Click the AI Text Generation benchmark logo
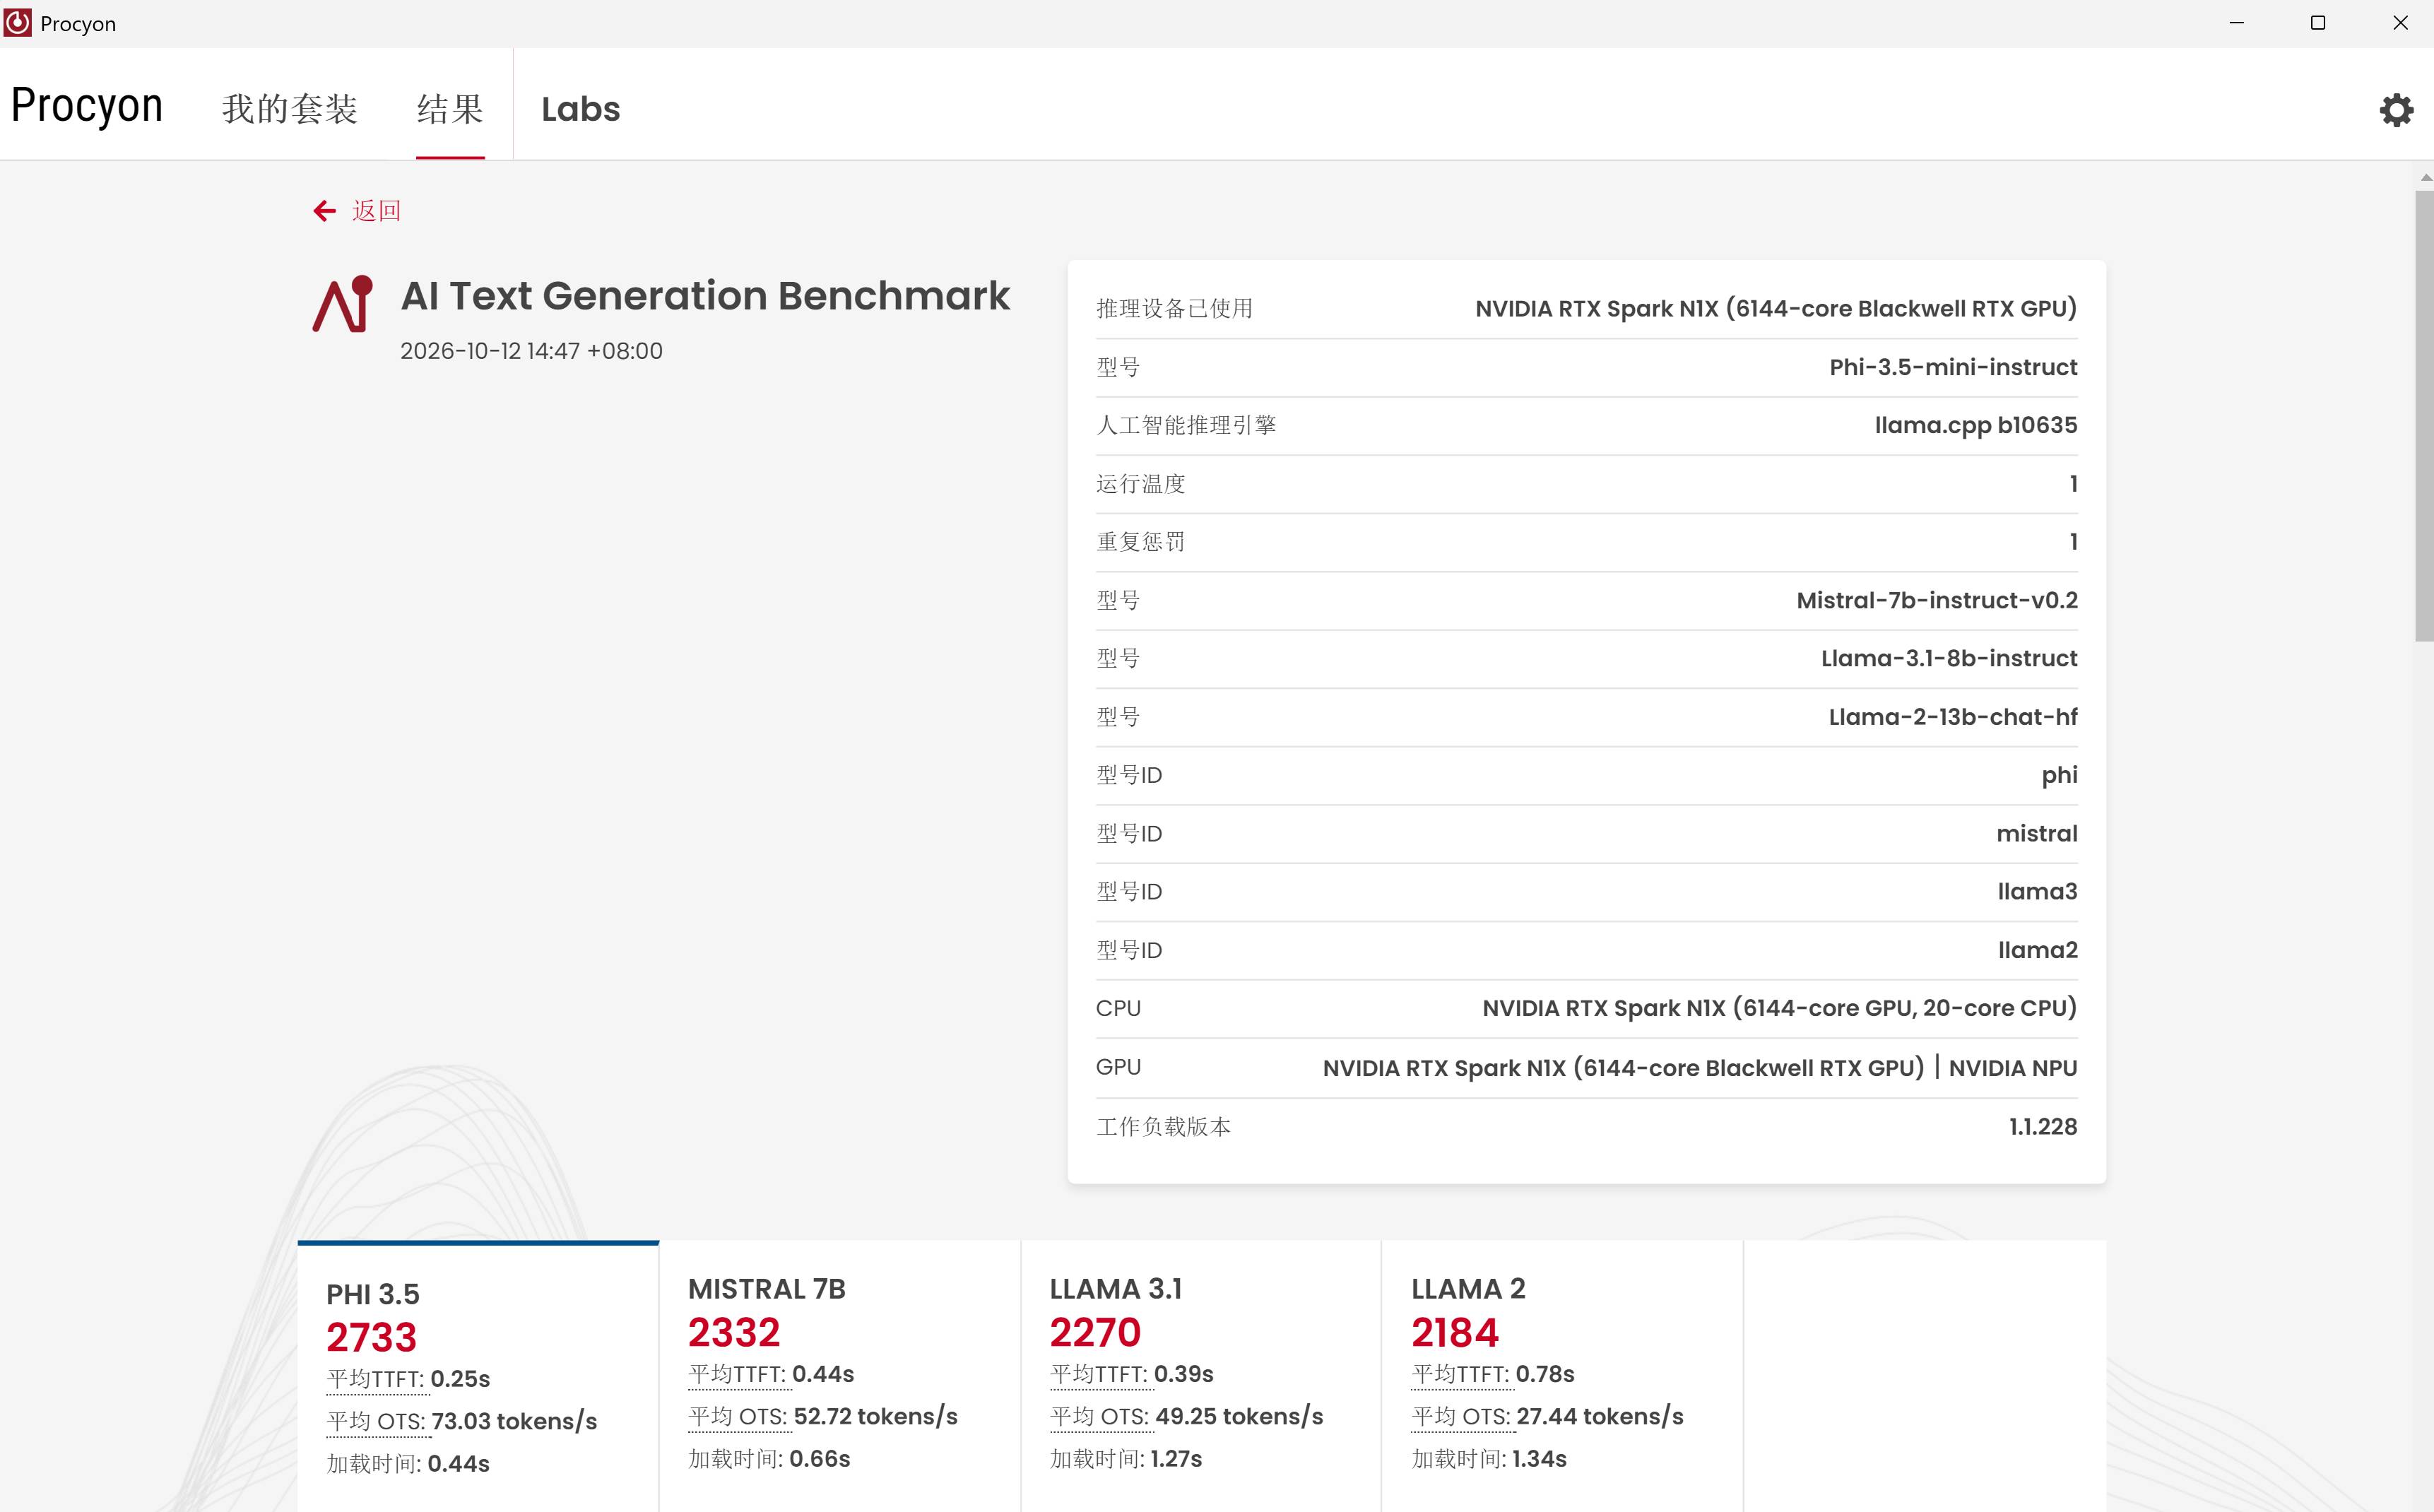The height and width of the screenshot is (1512, 2434). pos(343,304)
